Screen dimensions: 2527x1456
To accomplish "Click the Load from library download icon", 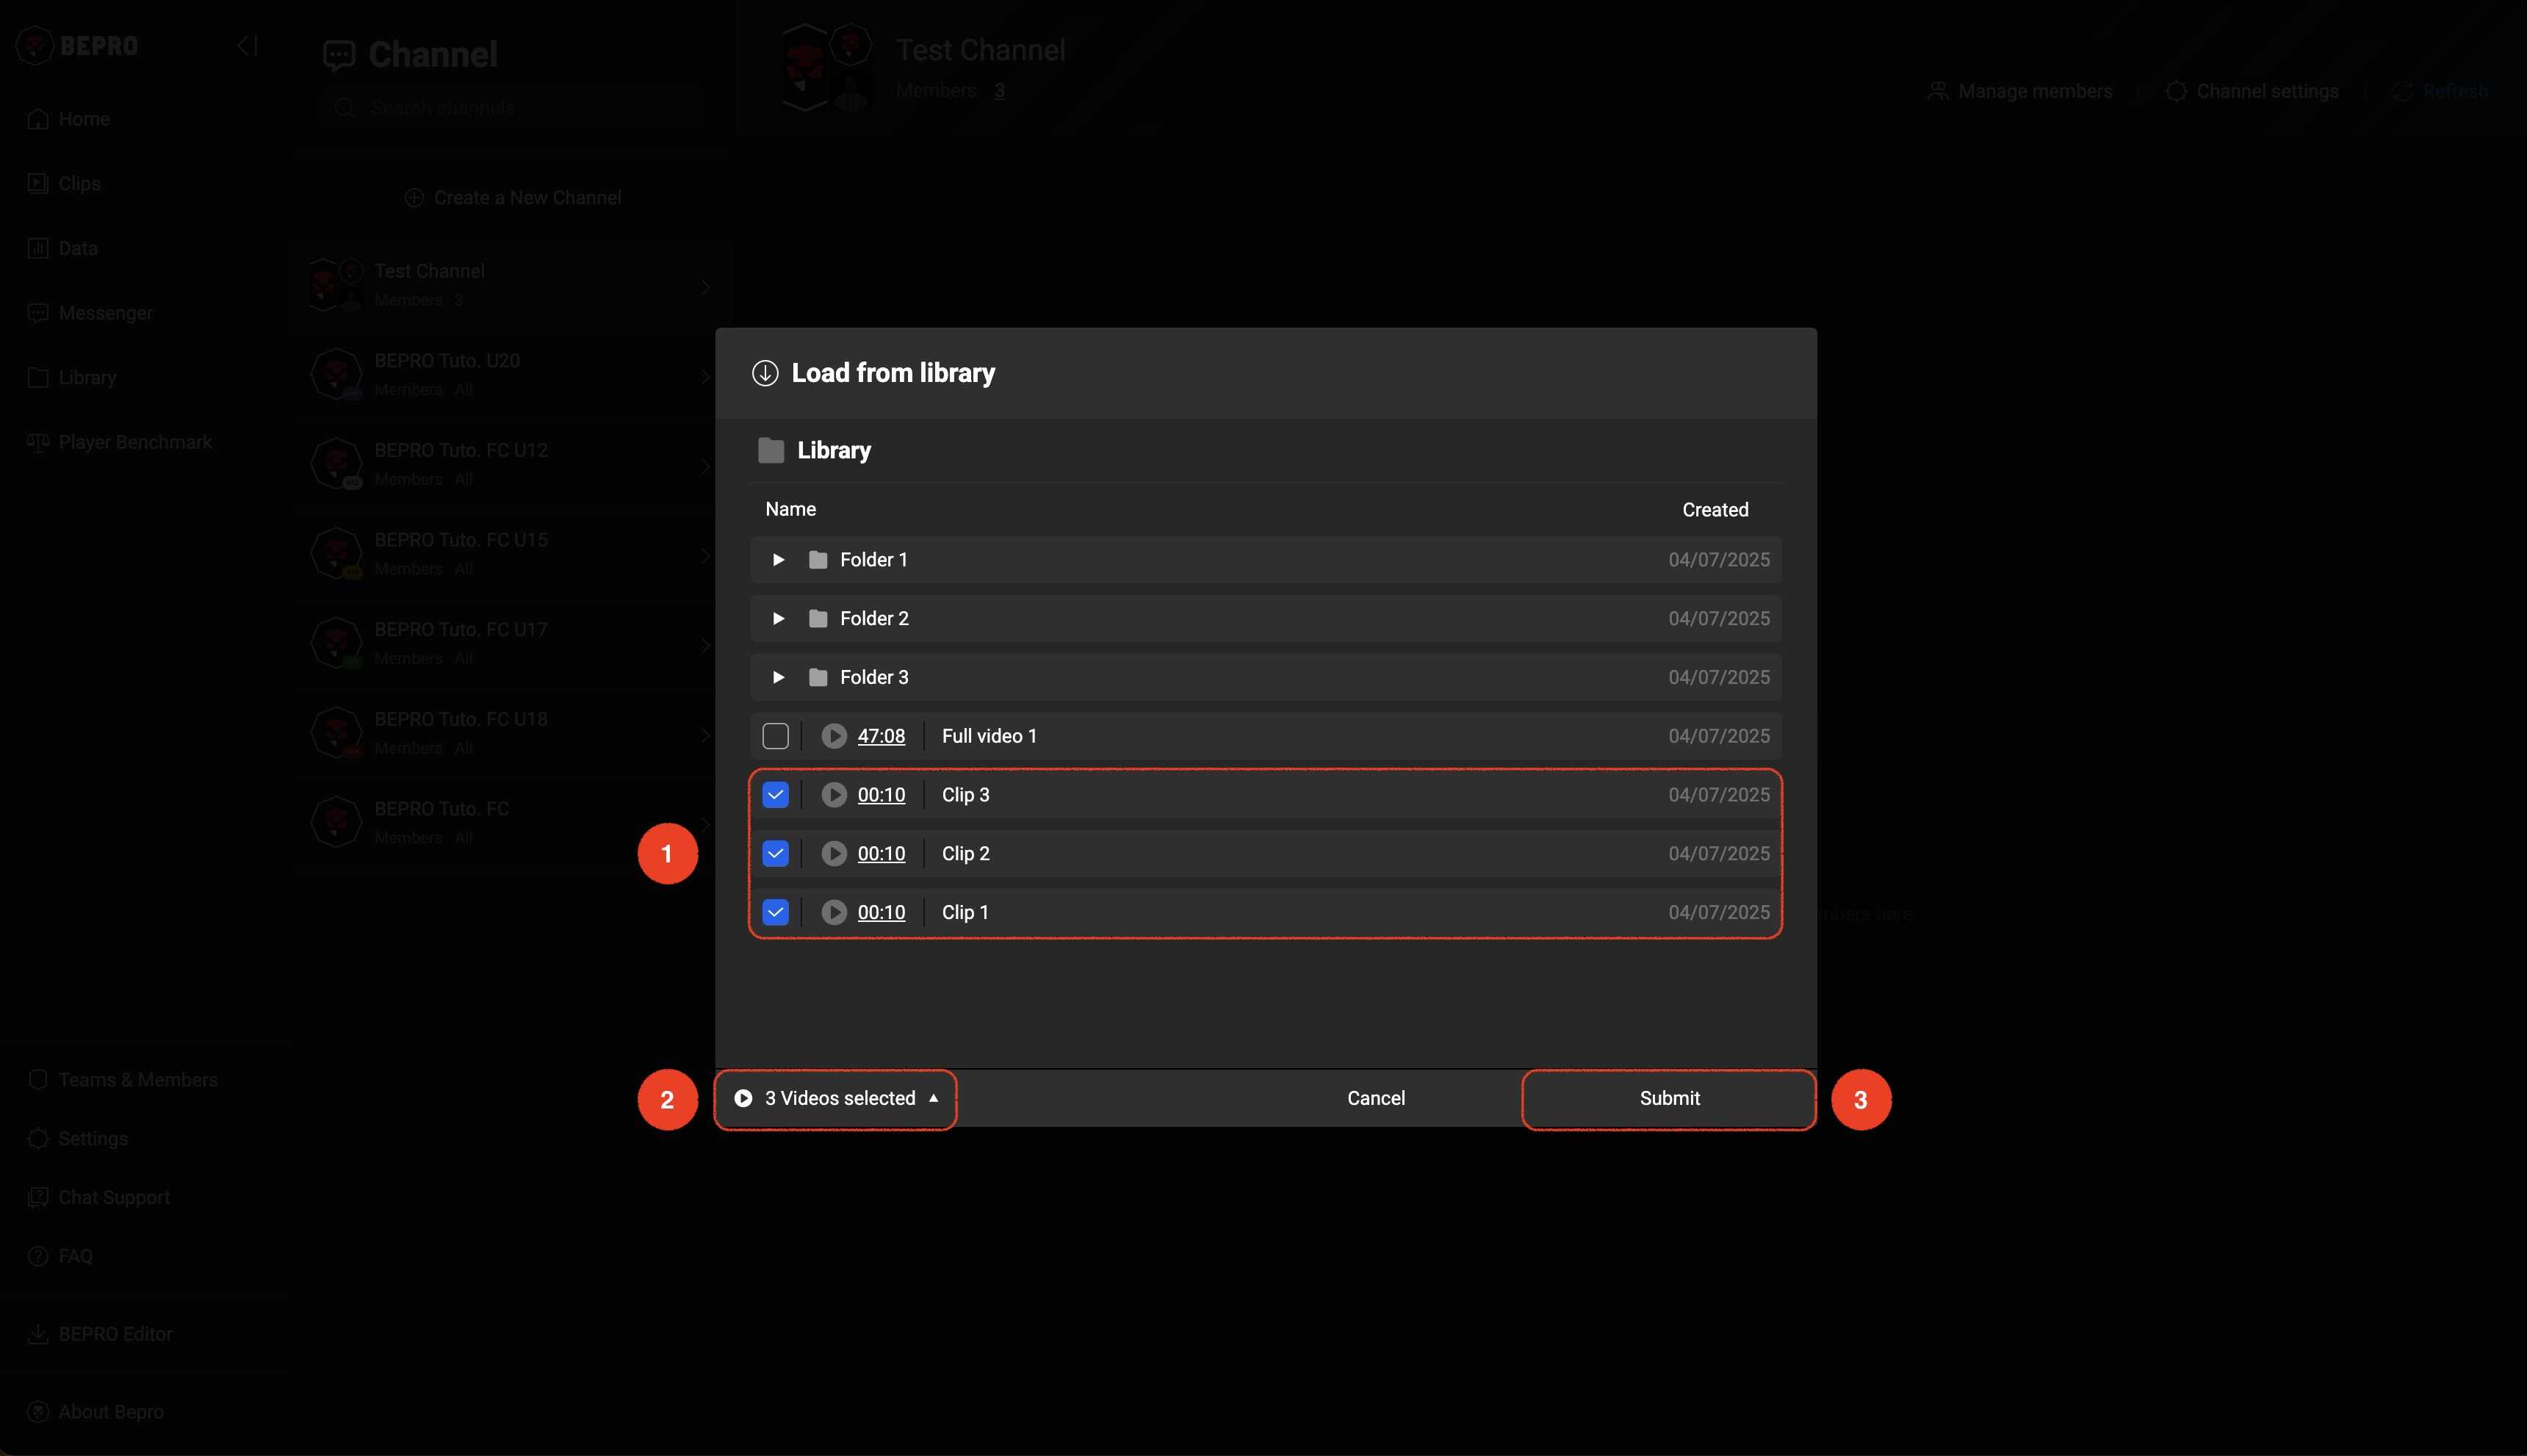I will point(765,373).
